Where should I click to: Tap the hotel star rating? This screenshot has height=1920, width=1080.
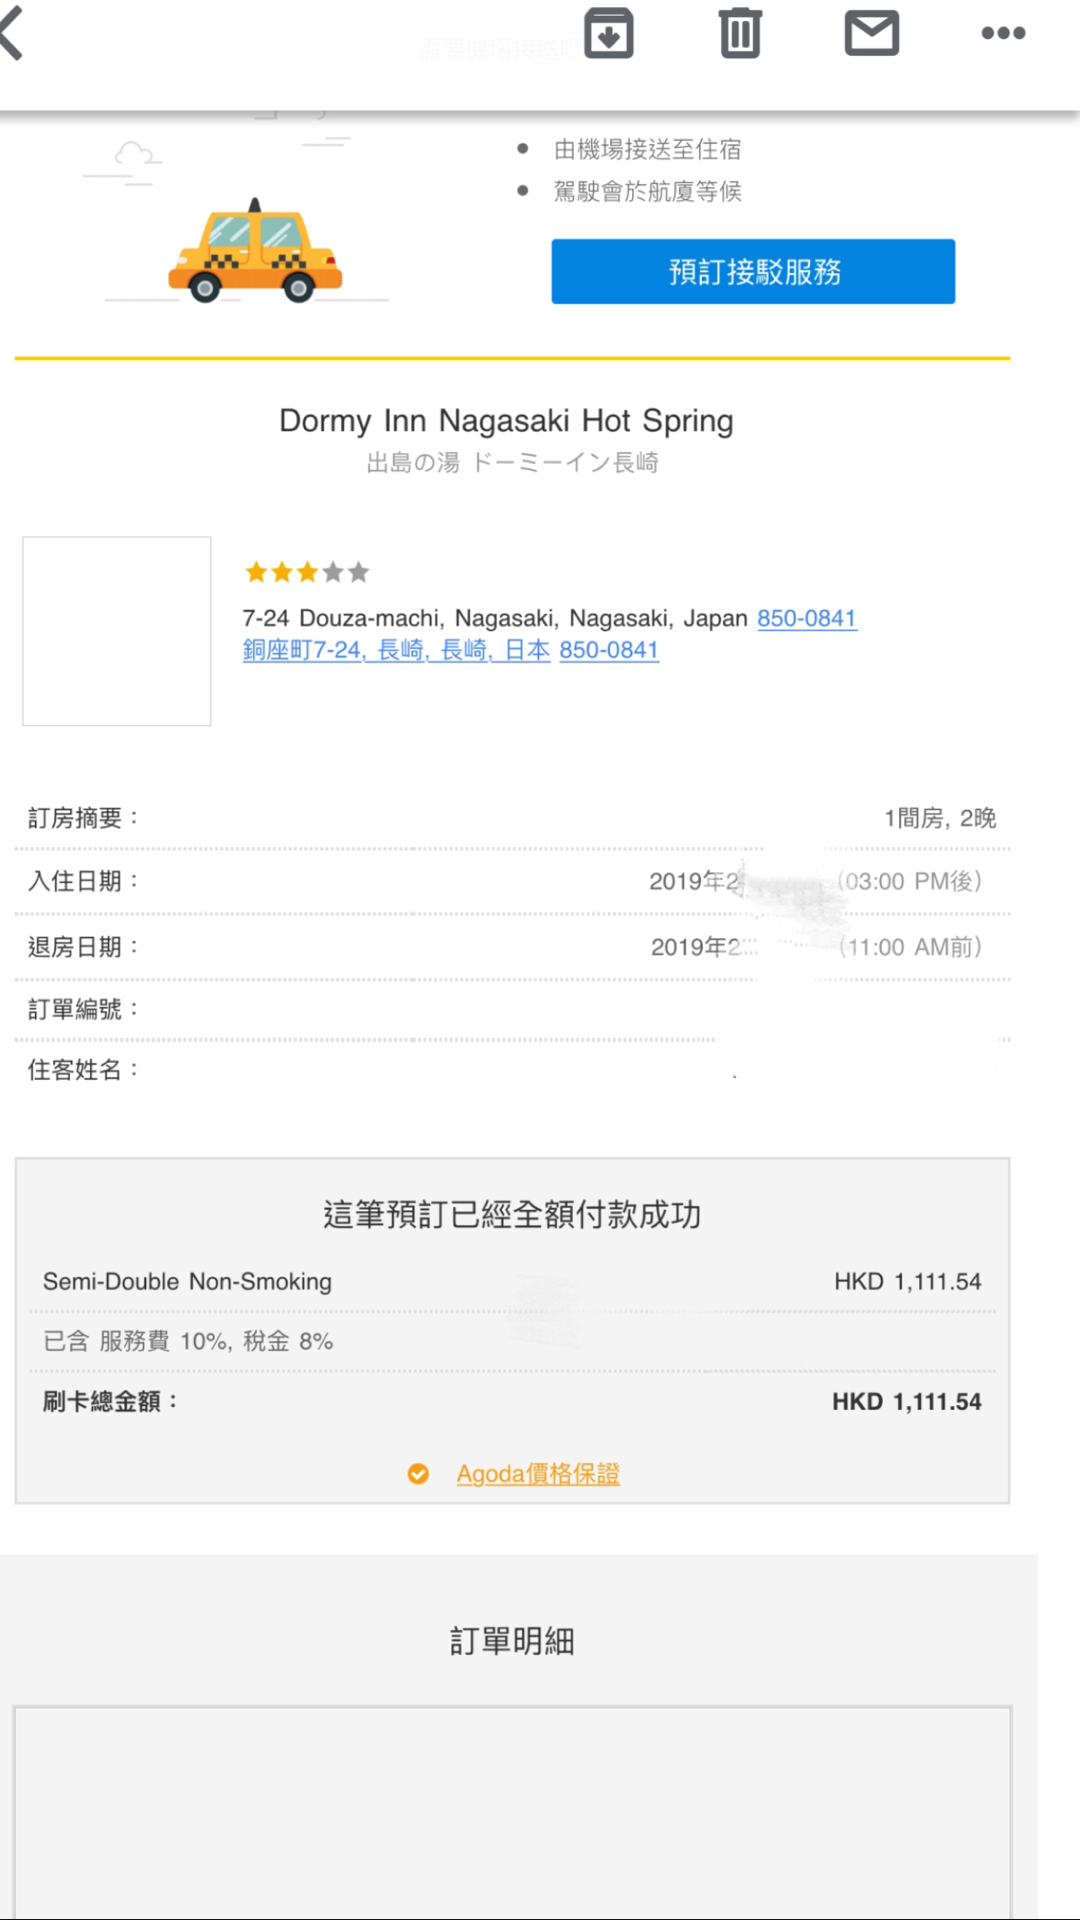click(307, 573)
